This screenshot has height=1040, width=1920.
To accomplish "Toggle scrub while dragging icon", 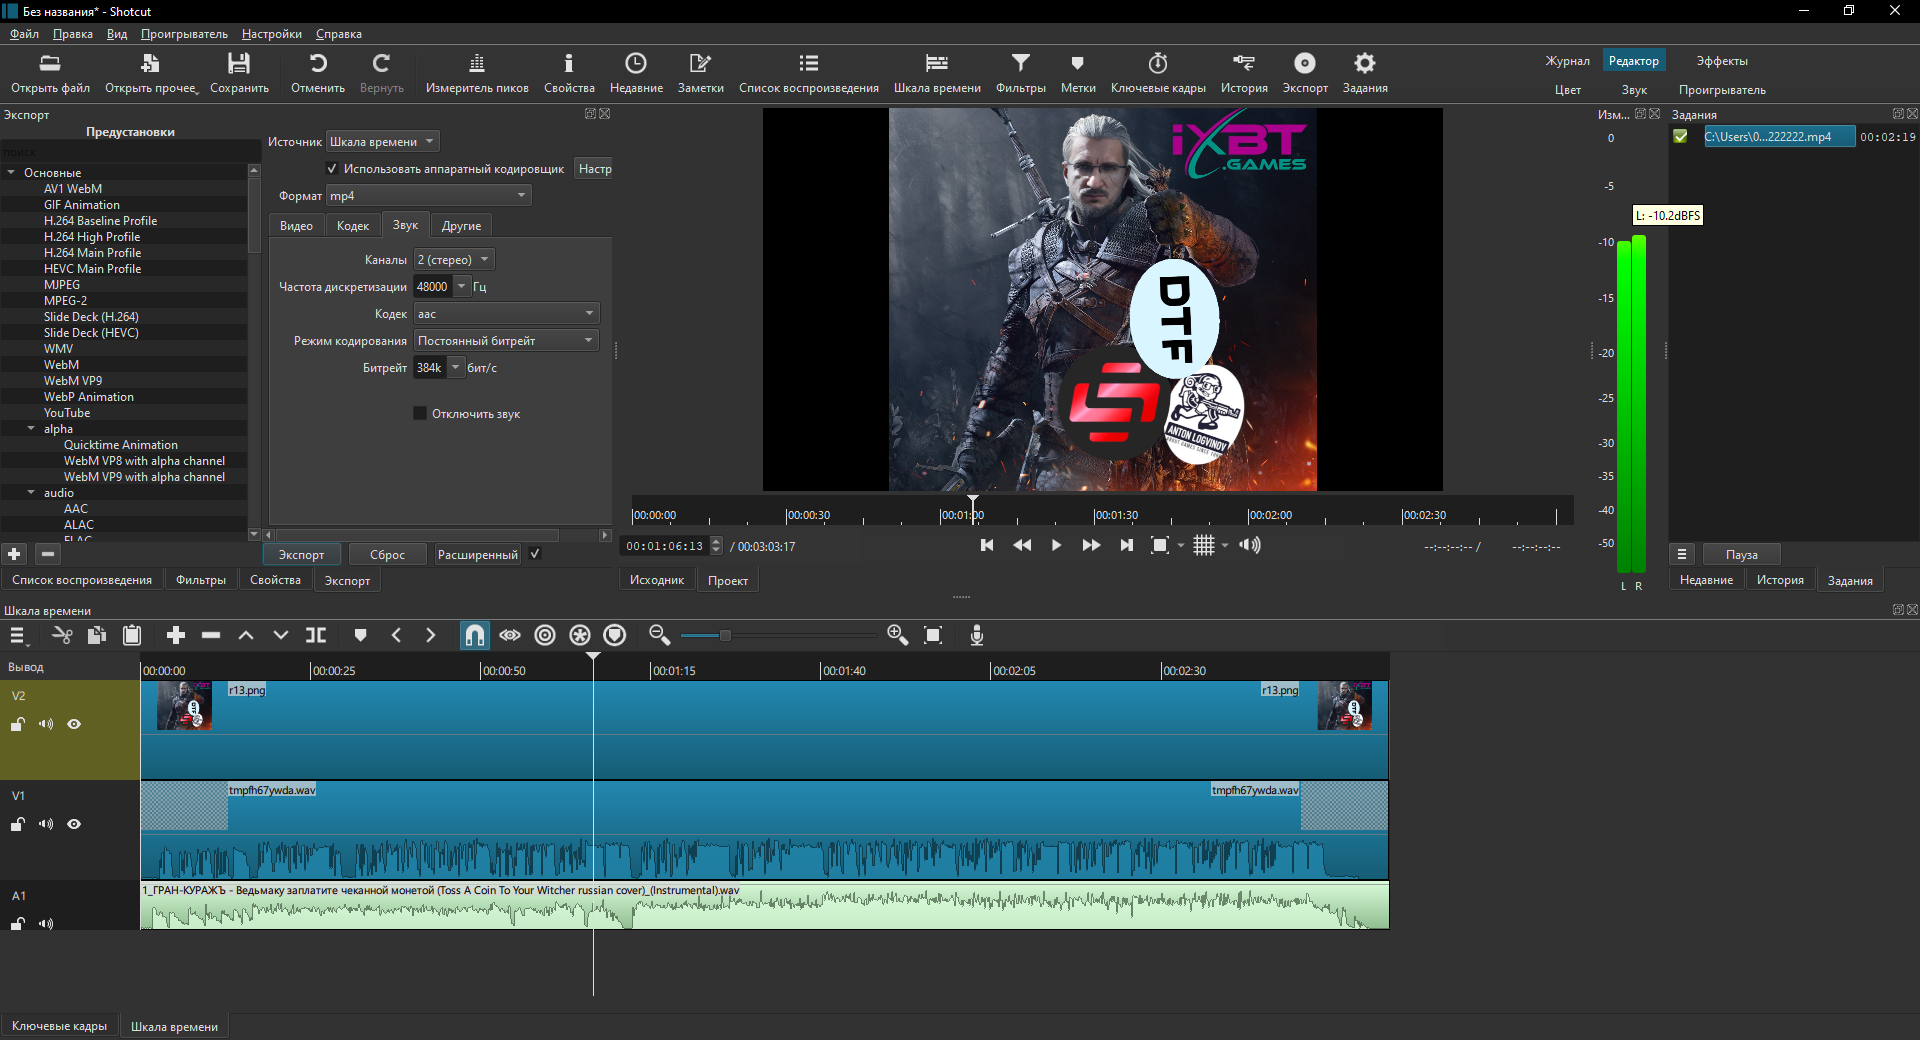I will (510, 635).
